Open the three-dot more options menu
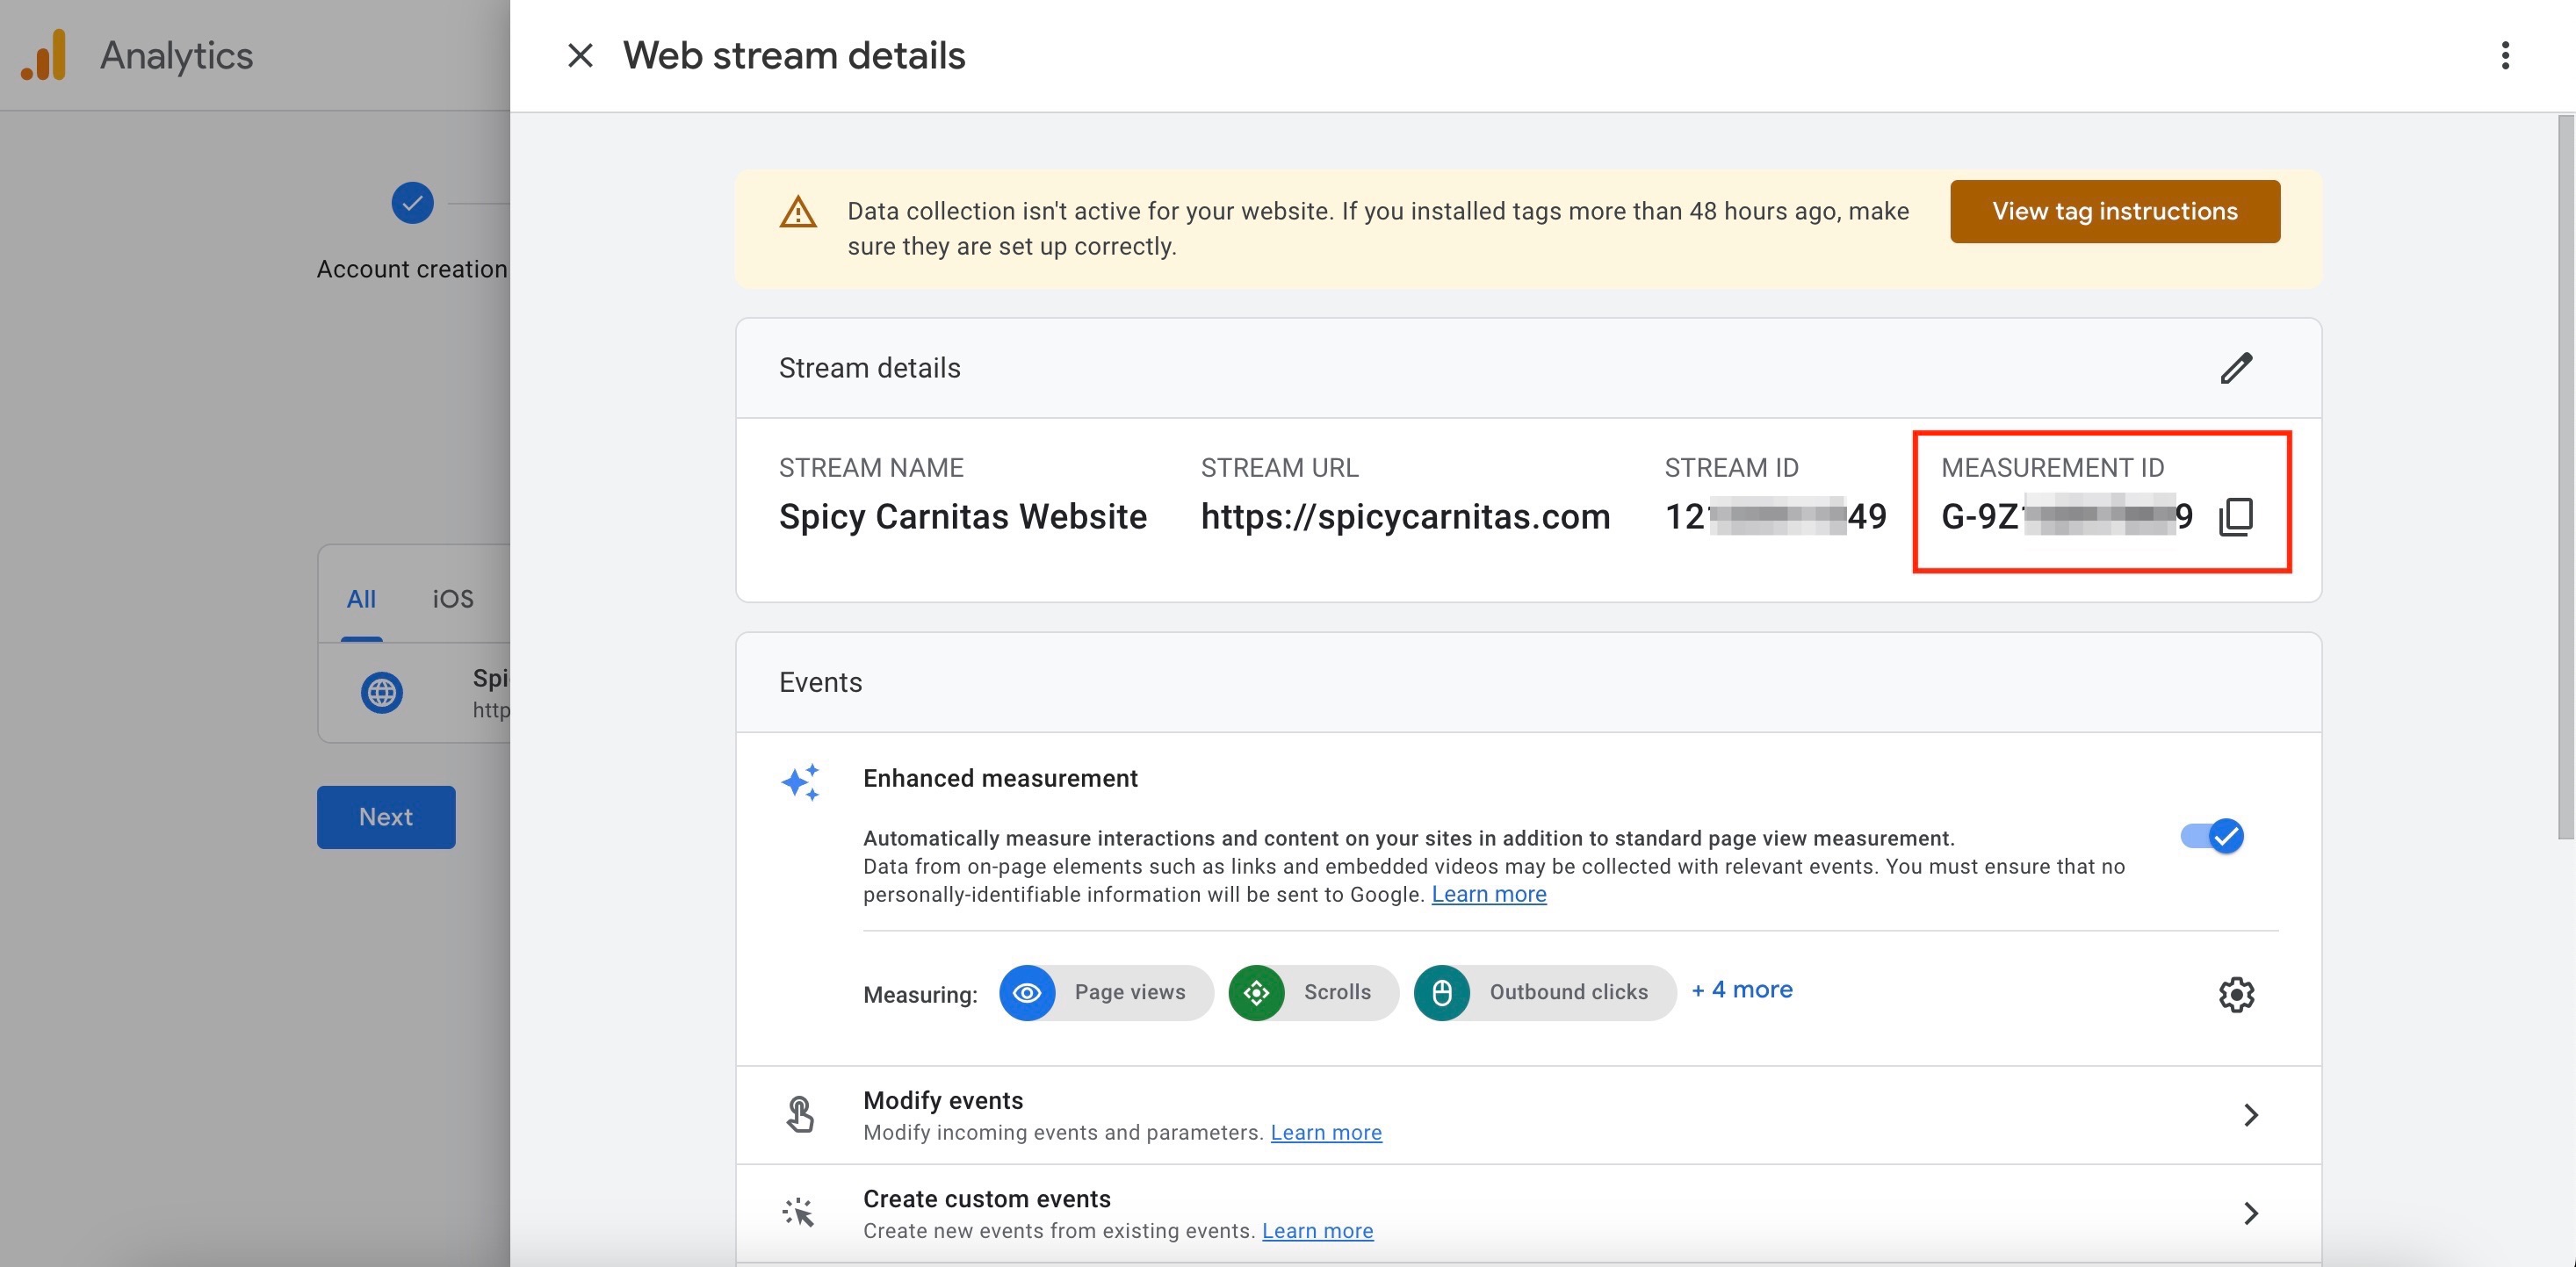This screenshot has width=2576, height=1267. [x=2504, y=55]
